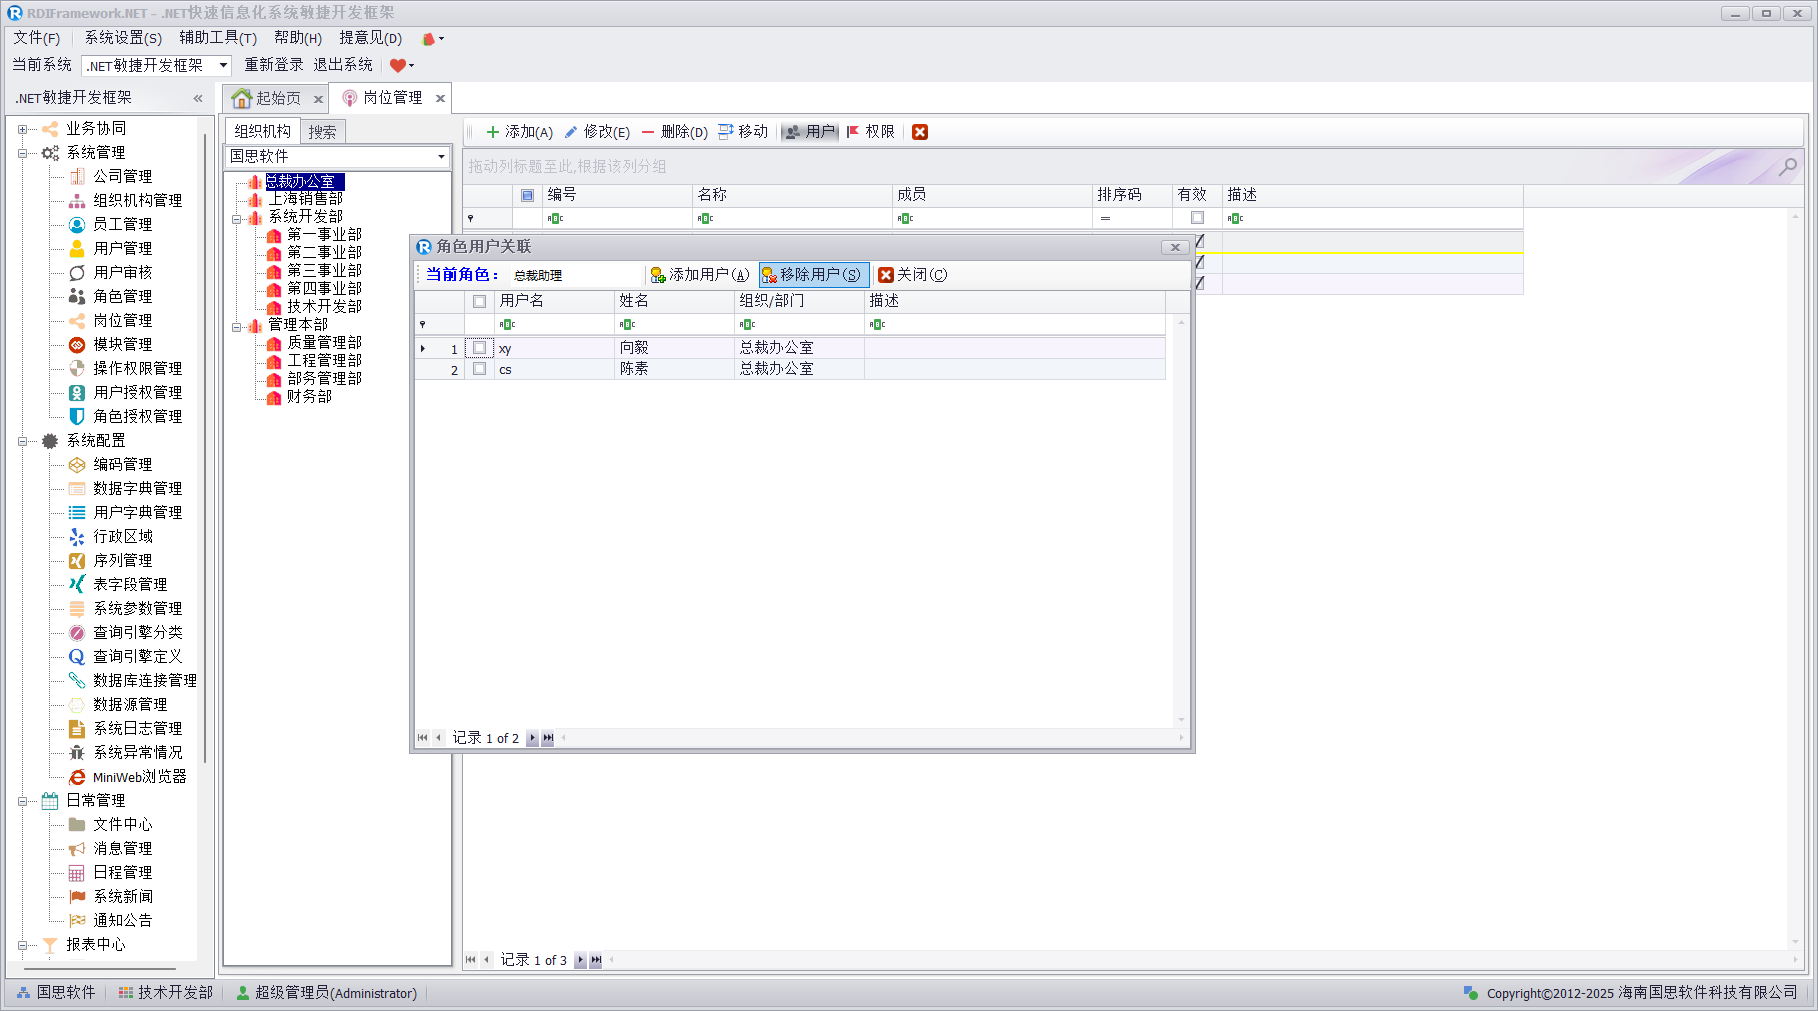The height and width of the screenshot is (1011, 1818).
Task: Click the red close icon in toolbar
Action: coord(920,132)
